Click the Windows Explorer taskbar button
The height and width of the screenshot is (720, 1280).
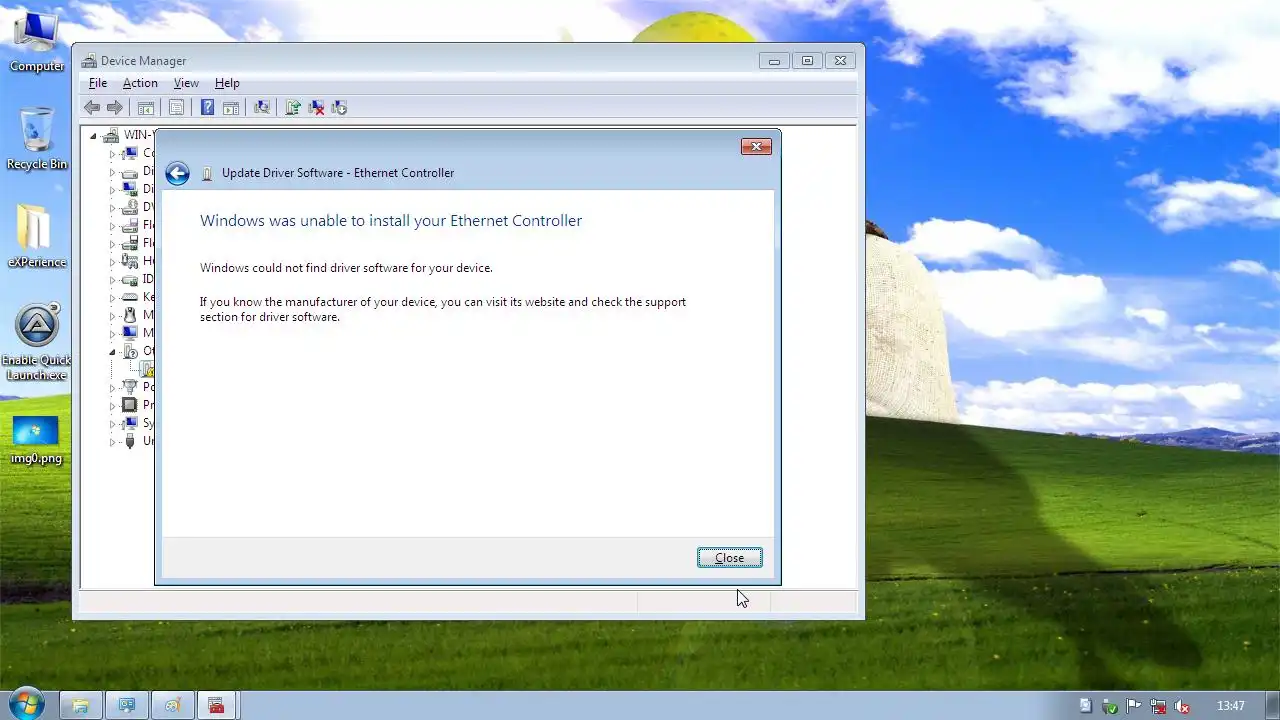click(81, 705)
